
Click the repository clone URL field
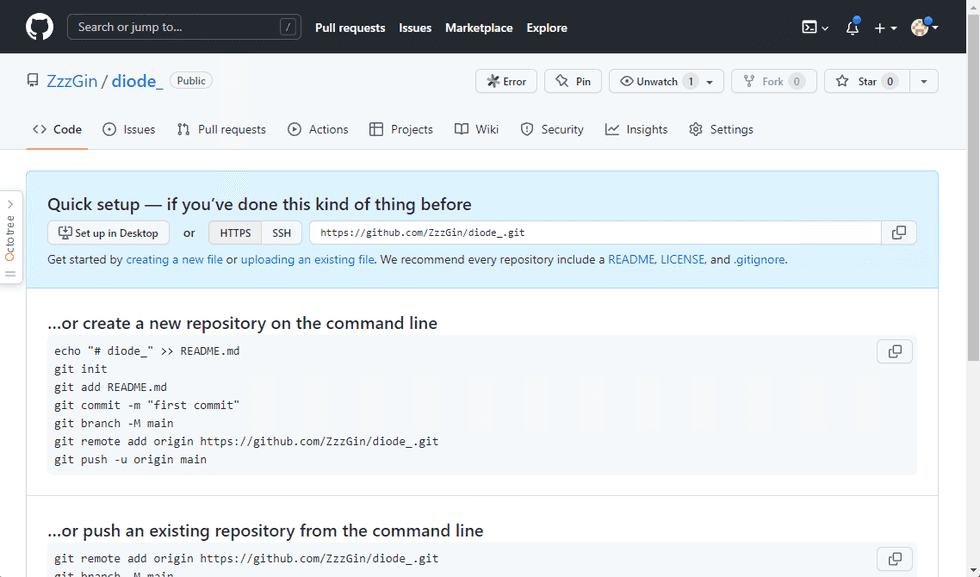point(595,233)
